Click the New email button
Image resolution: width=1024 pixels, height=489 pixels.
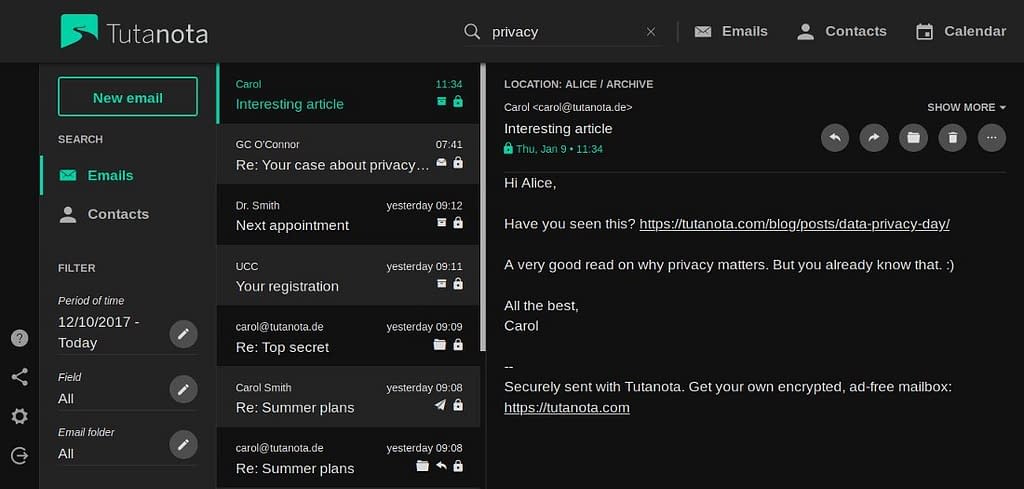click(128, 97)
